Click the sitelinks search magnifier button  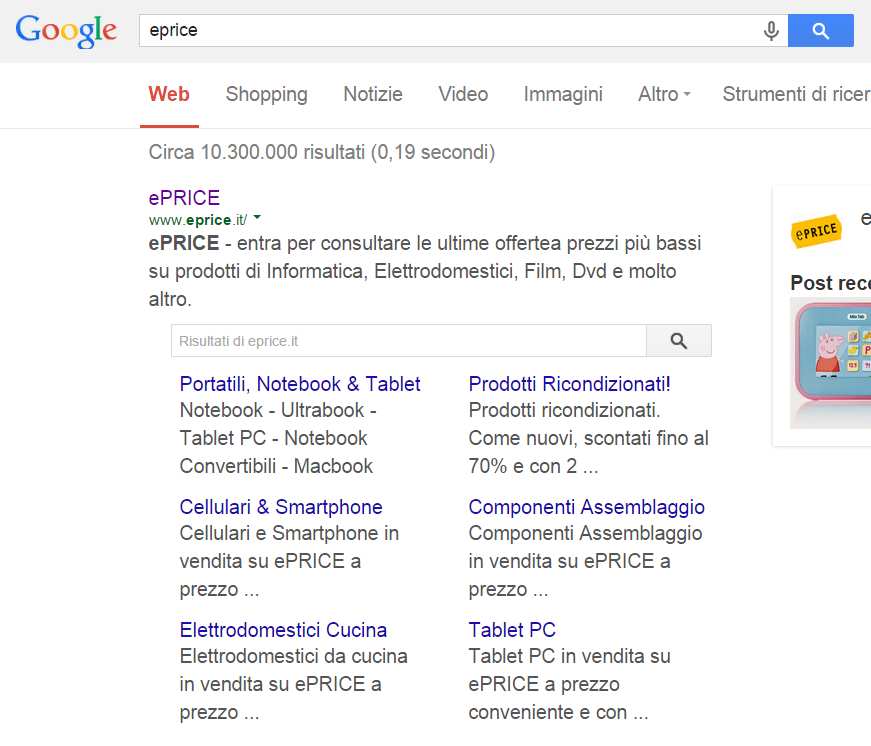coord(678,341)
